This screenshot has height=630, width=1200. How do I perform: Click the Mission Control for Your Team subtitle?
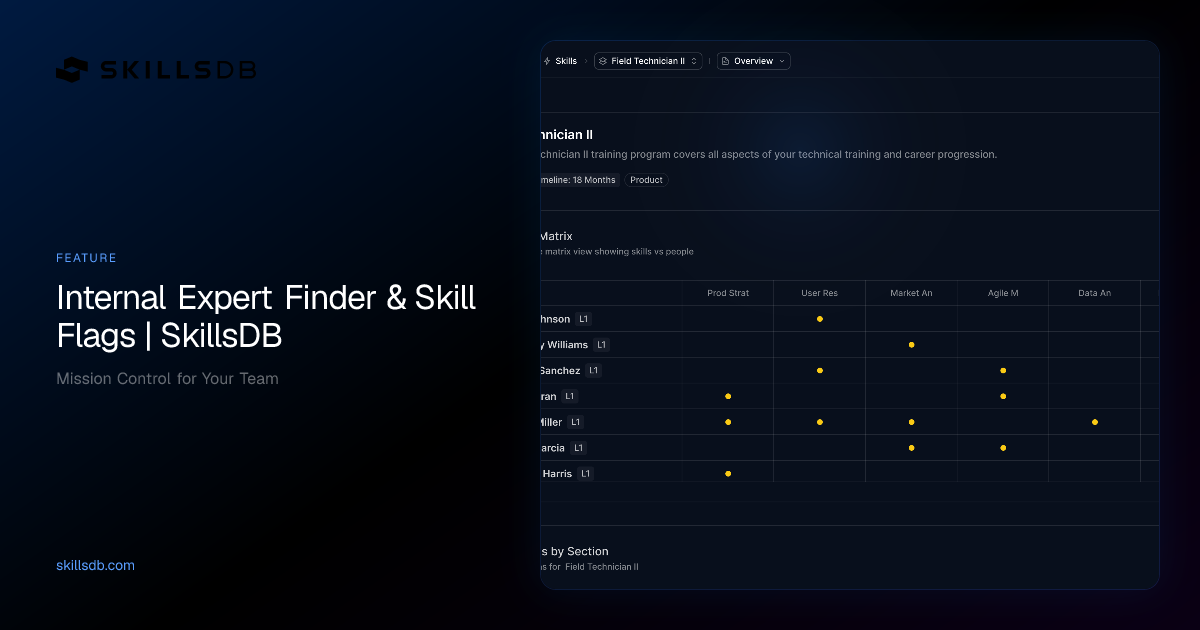tap(167, 379)
